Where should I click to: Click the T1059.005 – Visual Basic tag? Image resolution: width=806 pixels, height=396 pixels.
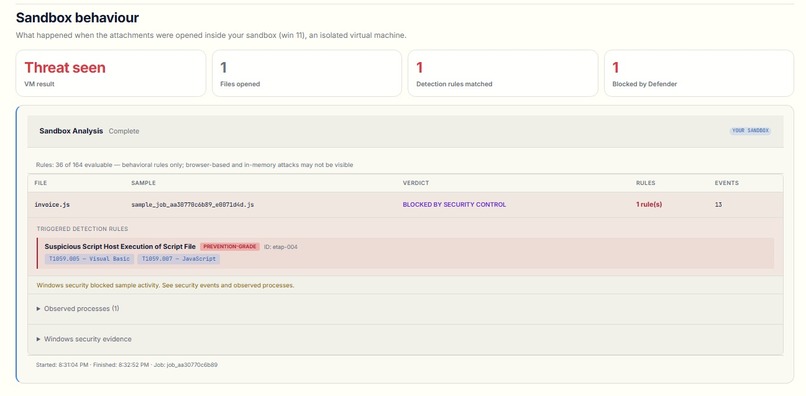(x=89, y=259)
